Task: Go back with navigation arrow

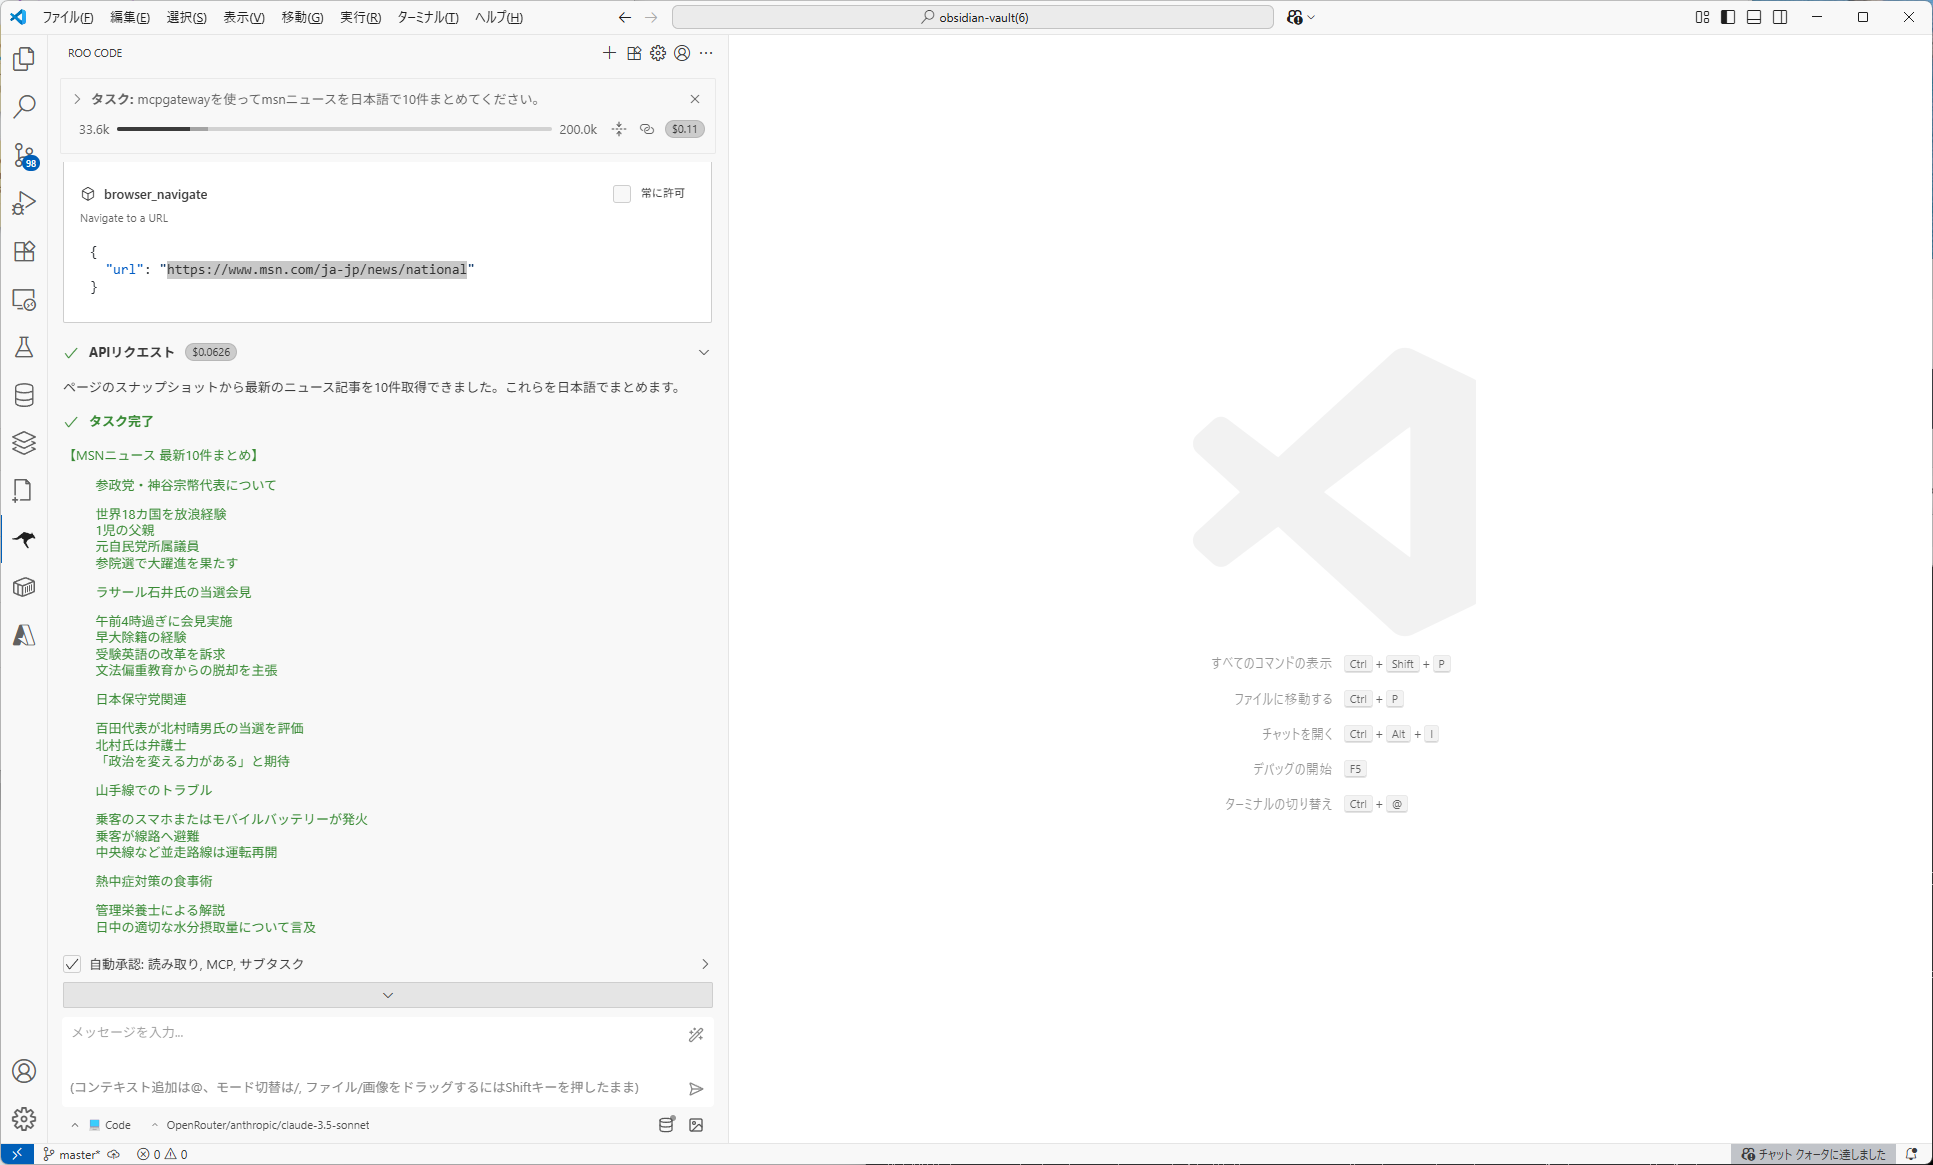Action: click(624, 17)
